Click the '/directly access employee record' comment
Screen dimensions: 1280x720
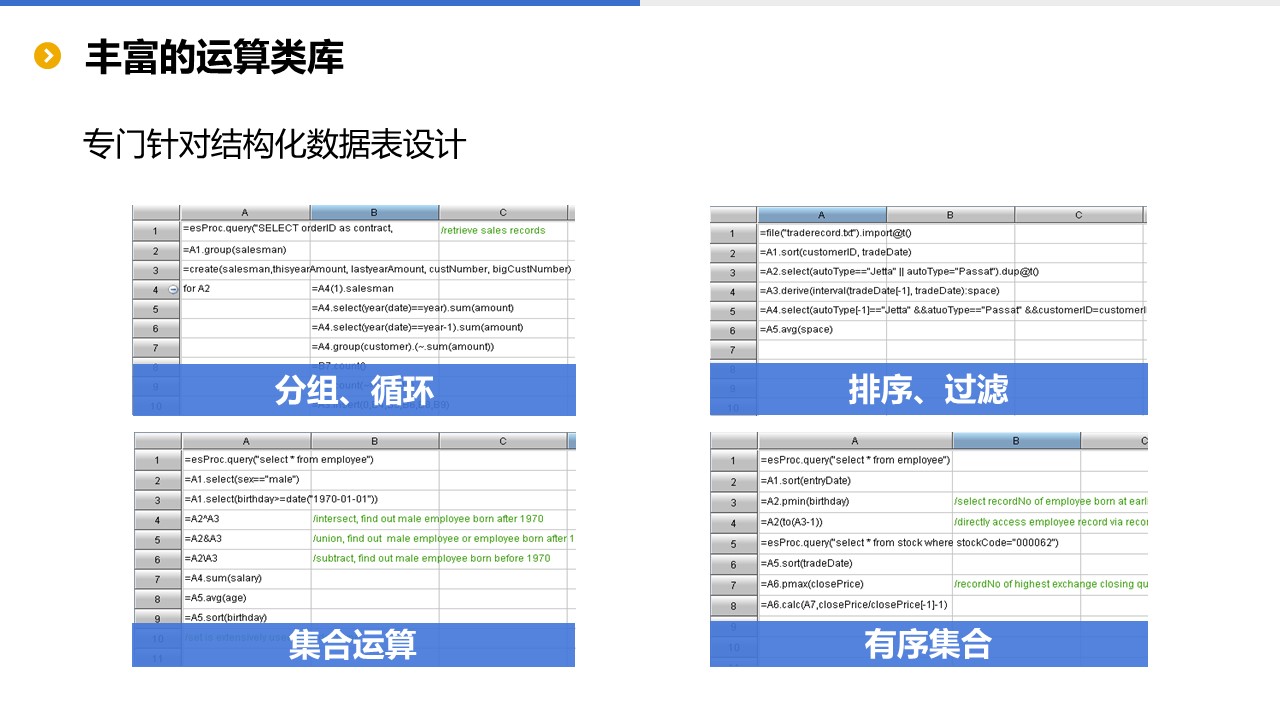click(x=1050, y=523)
